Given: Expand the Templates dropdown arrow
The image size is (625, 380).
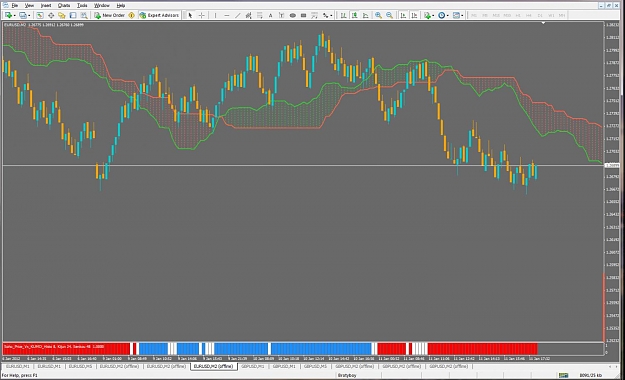Looking at the screenshot, I should click(462, 16).
